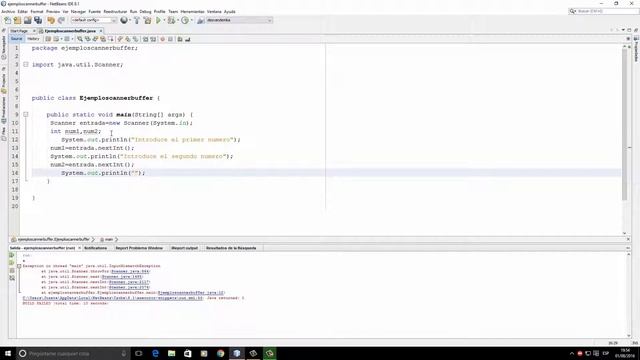The width and height of the screenshot is (640, 360).
Task: Open the Profile Project dropdown arrow
Action: tap(191, 20)
